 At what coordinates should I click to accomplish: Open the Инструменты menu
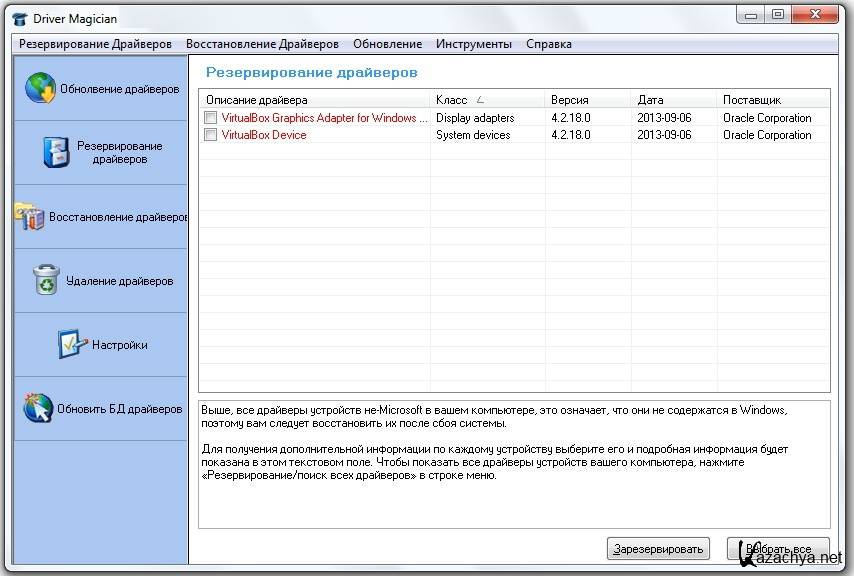(474, 44)
